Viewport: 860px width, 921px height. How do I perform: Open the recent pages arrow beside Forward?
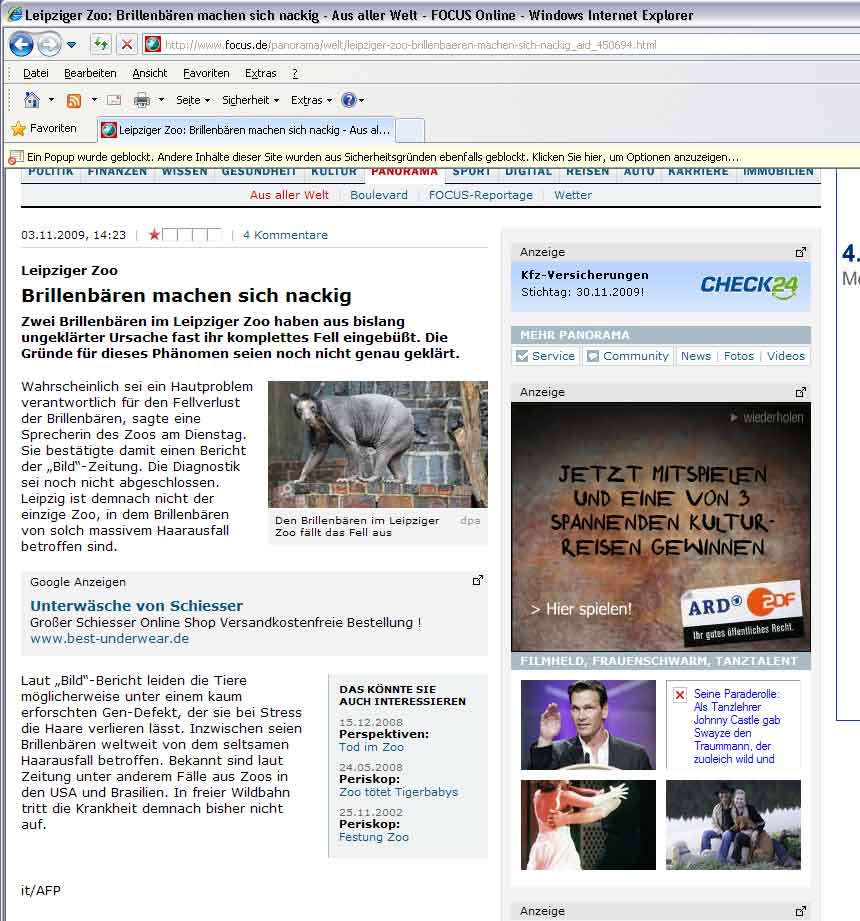point(72,45)
